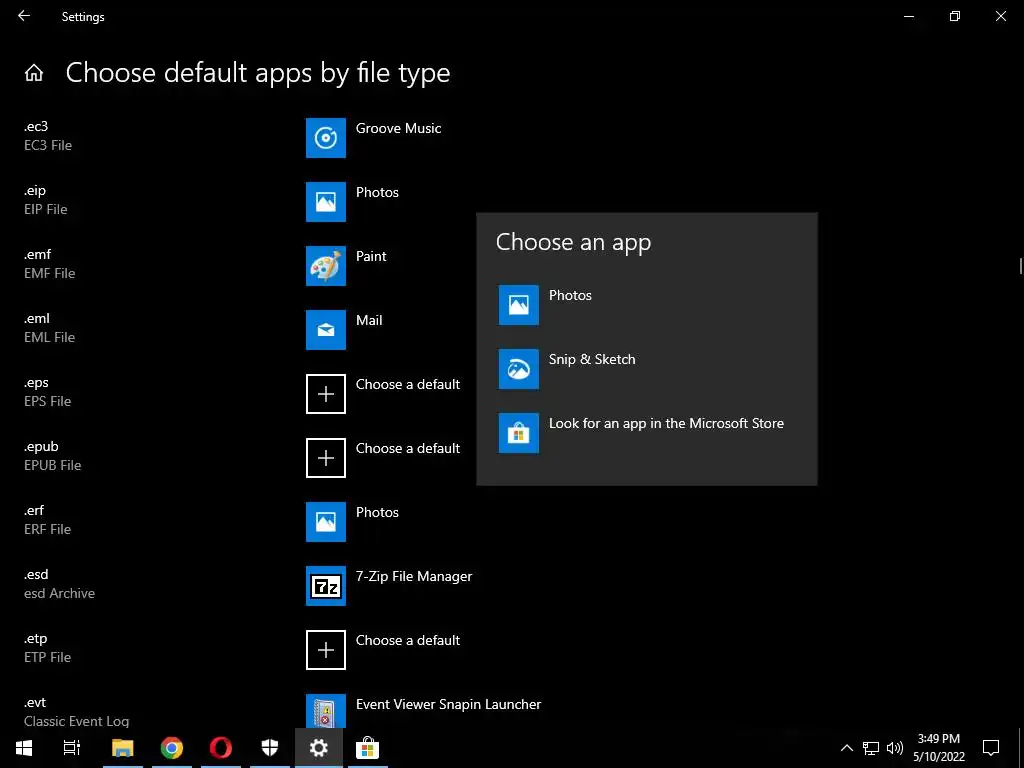Click the Photos icon for .eip
This screenshot has width=1024, height=768.
click(x=325, y=202)
